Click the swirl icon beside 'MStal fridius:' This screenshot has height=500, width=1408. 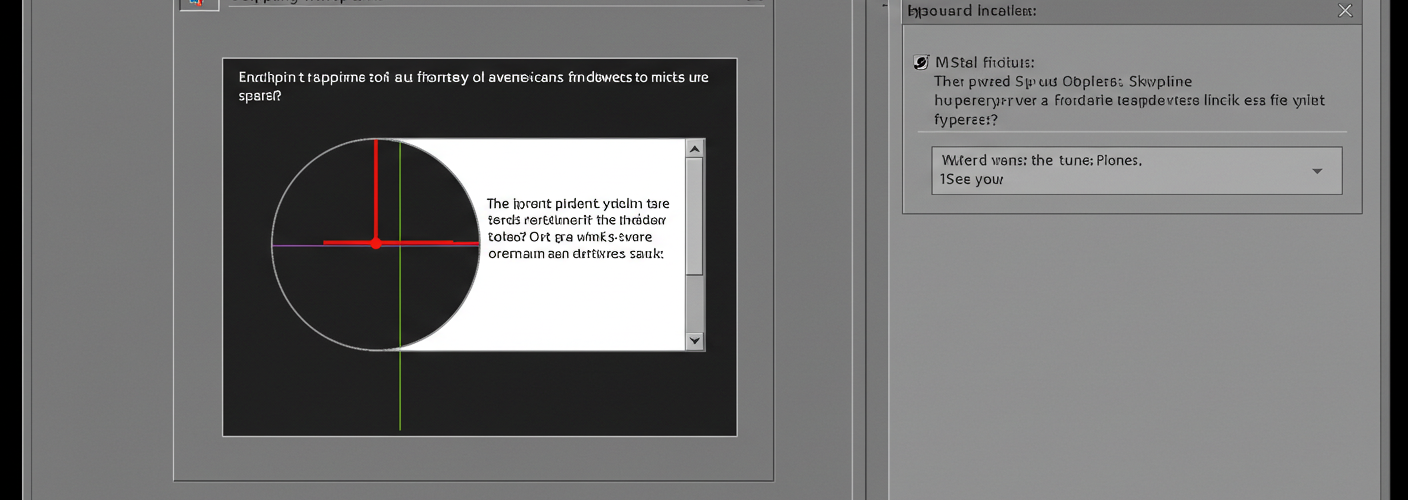[x=921, y=62]
